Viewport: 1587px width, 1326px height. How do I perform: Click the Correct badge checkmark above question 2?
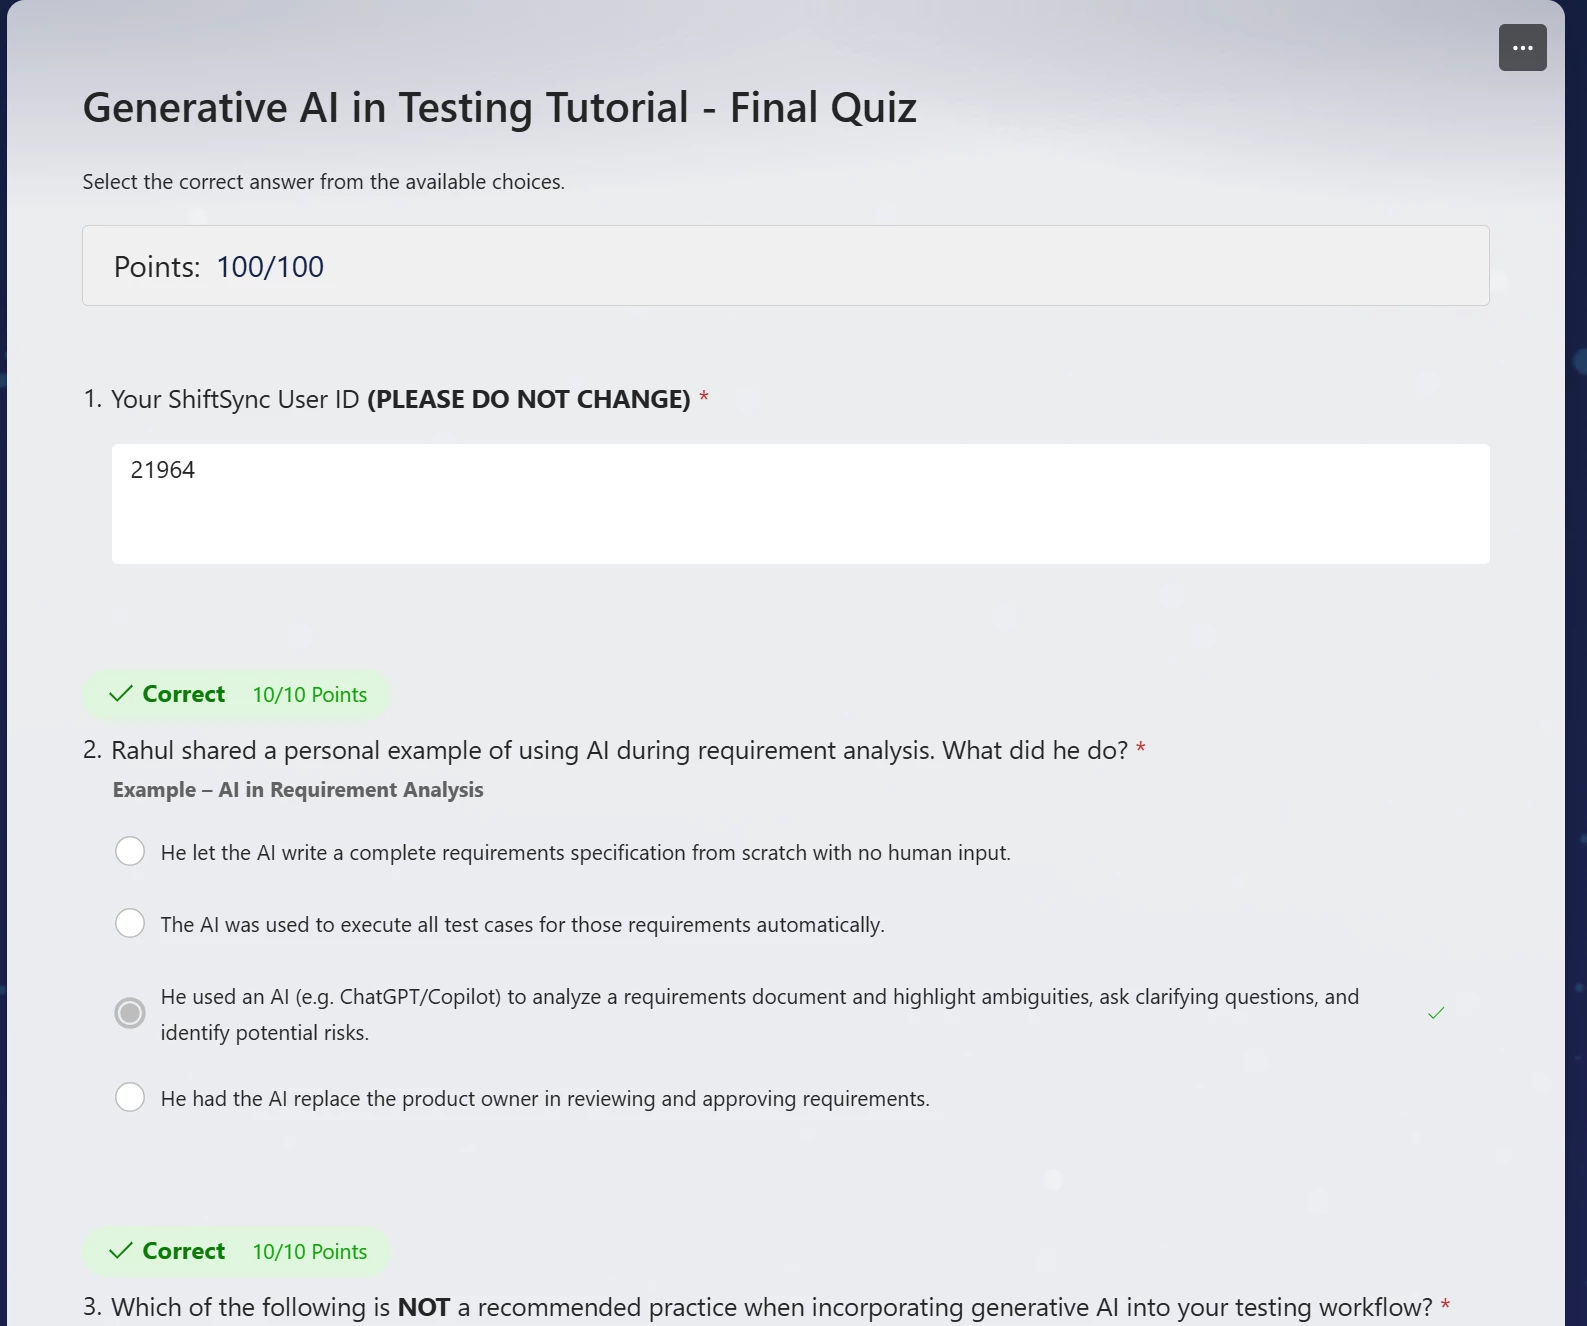click(121, 694)
